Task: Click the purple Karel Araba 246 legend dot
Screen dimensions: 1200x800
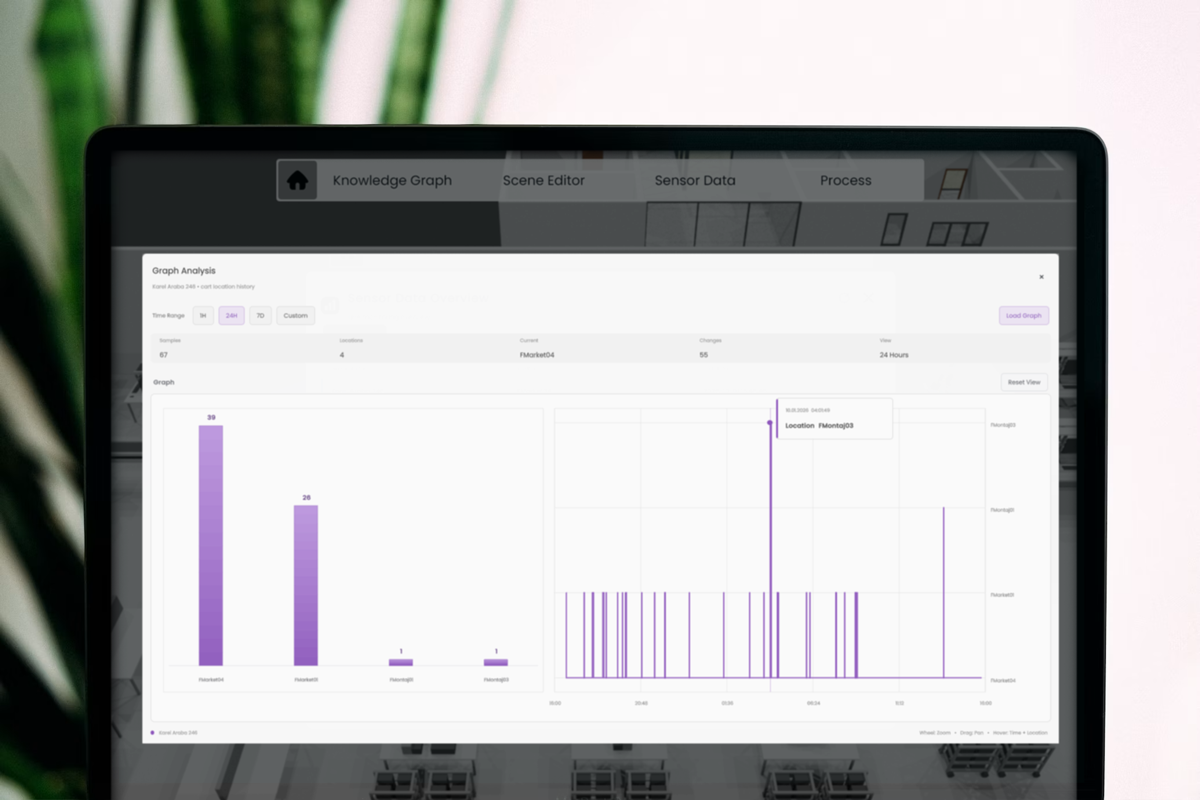Action: tap(152, 733)
